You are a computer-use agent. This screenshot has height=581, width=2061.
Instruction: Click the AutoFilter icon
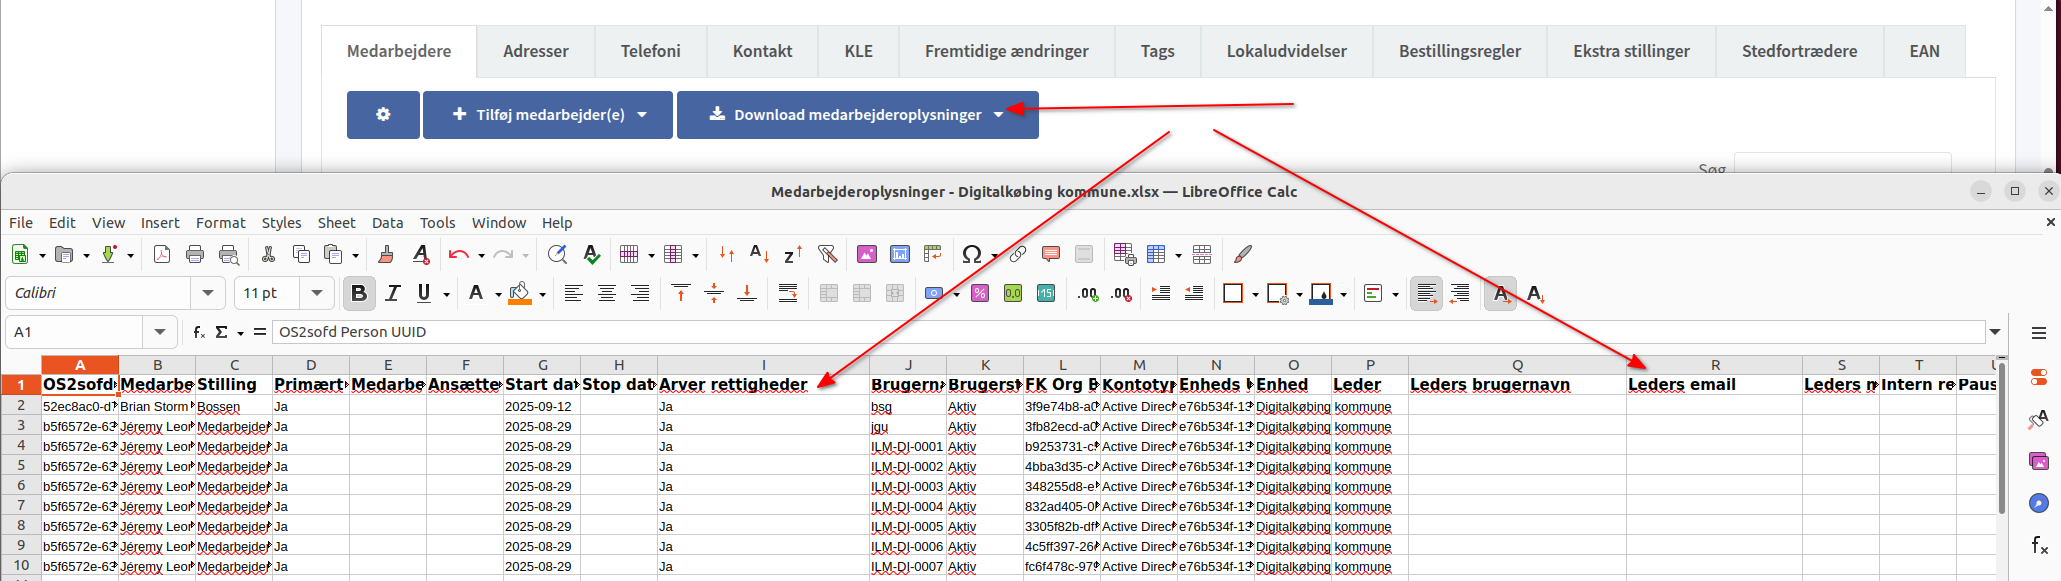[x=827, y=255]
